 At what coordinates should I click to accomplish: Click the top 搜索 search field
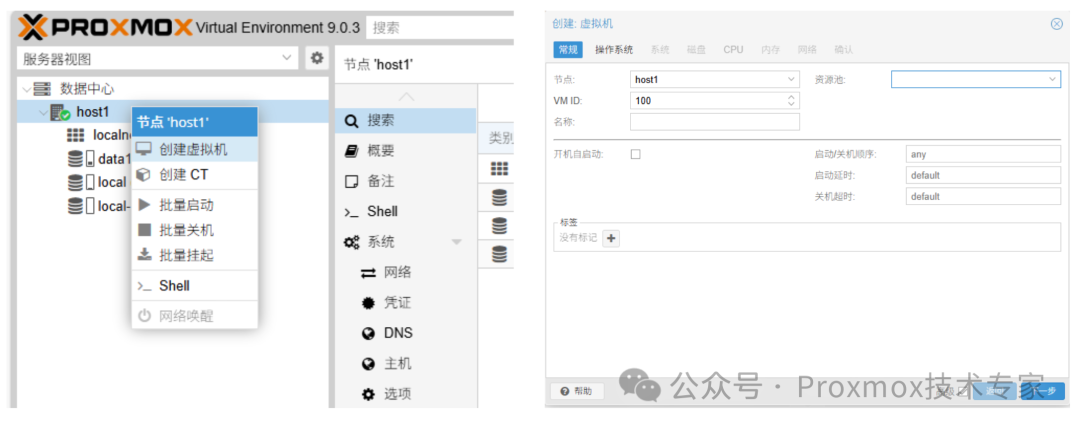pos(441,28)
